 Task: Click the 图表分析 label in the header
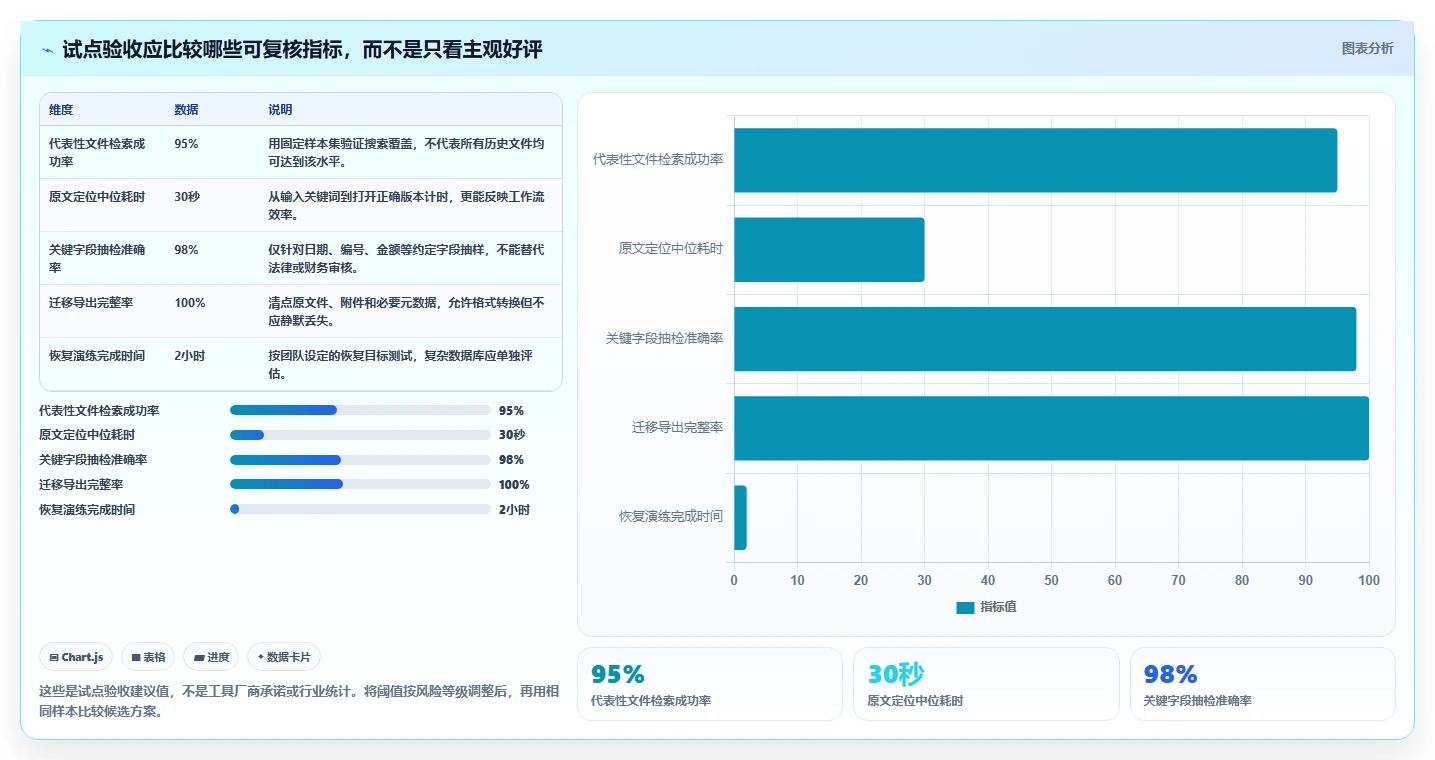click(x=1367, y=49)
